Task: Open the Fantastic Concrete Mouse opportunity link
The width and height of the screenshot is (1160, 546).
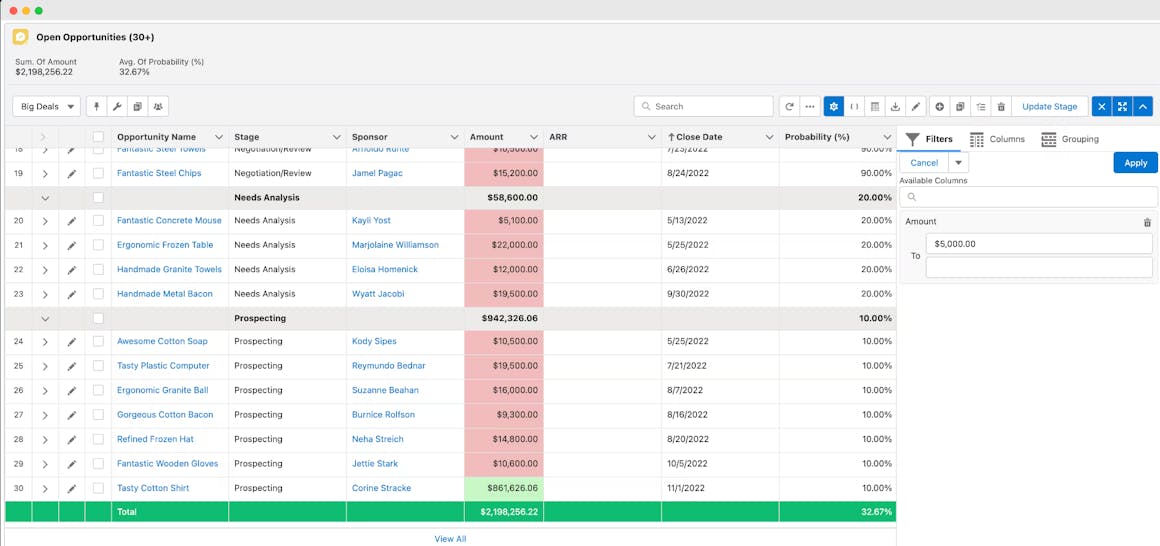Action: pos(169,220)
